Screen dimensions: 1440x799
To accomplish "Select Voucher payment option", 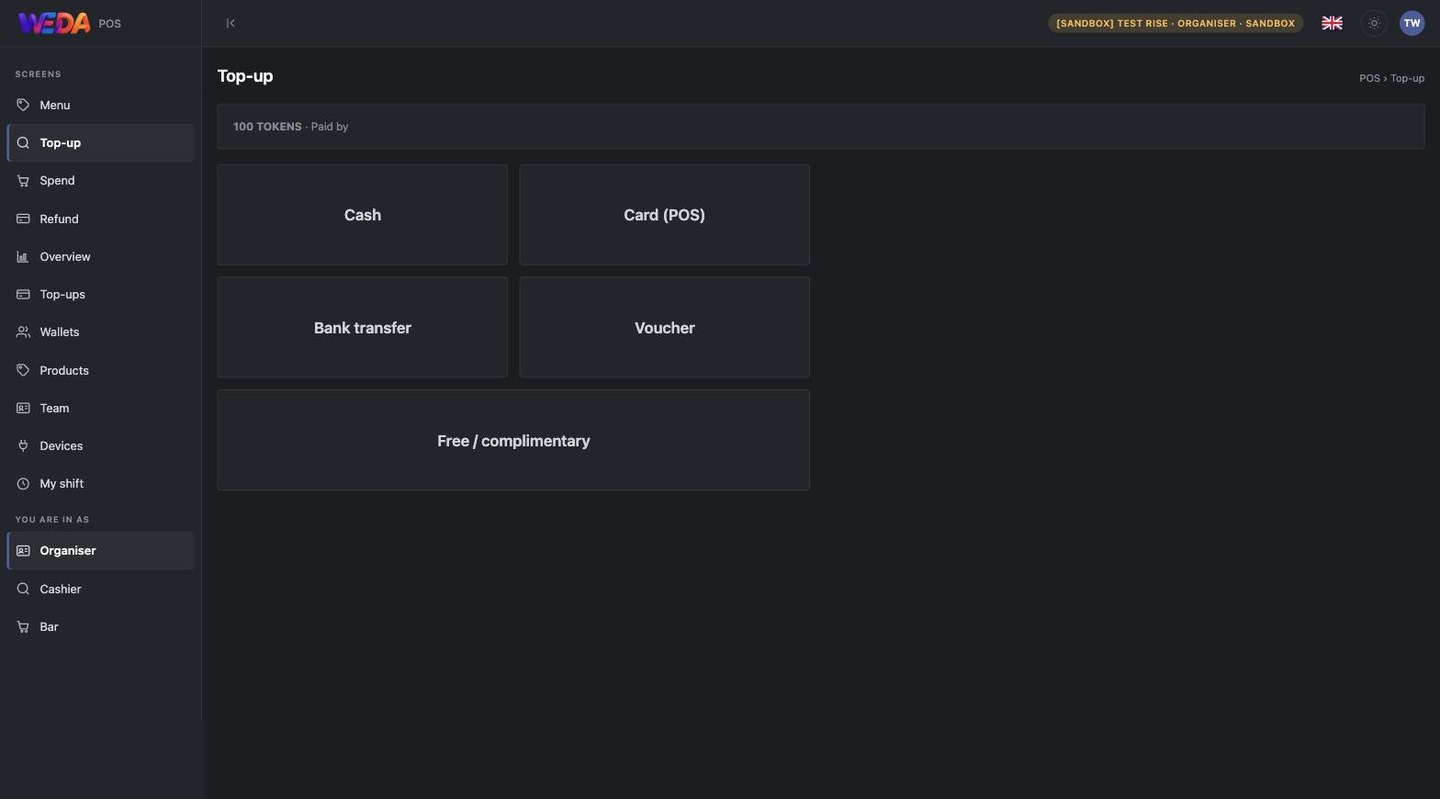I will tap(665, 328).
